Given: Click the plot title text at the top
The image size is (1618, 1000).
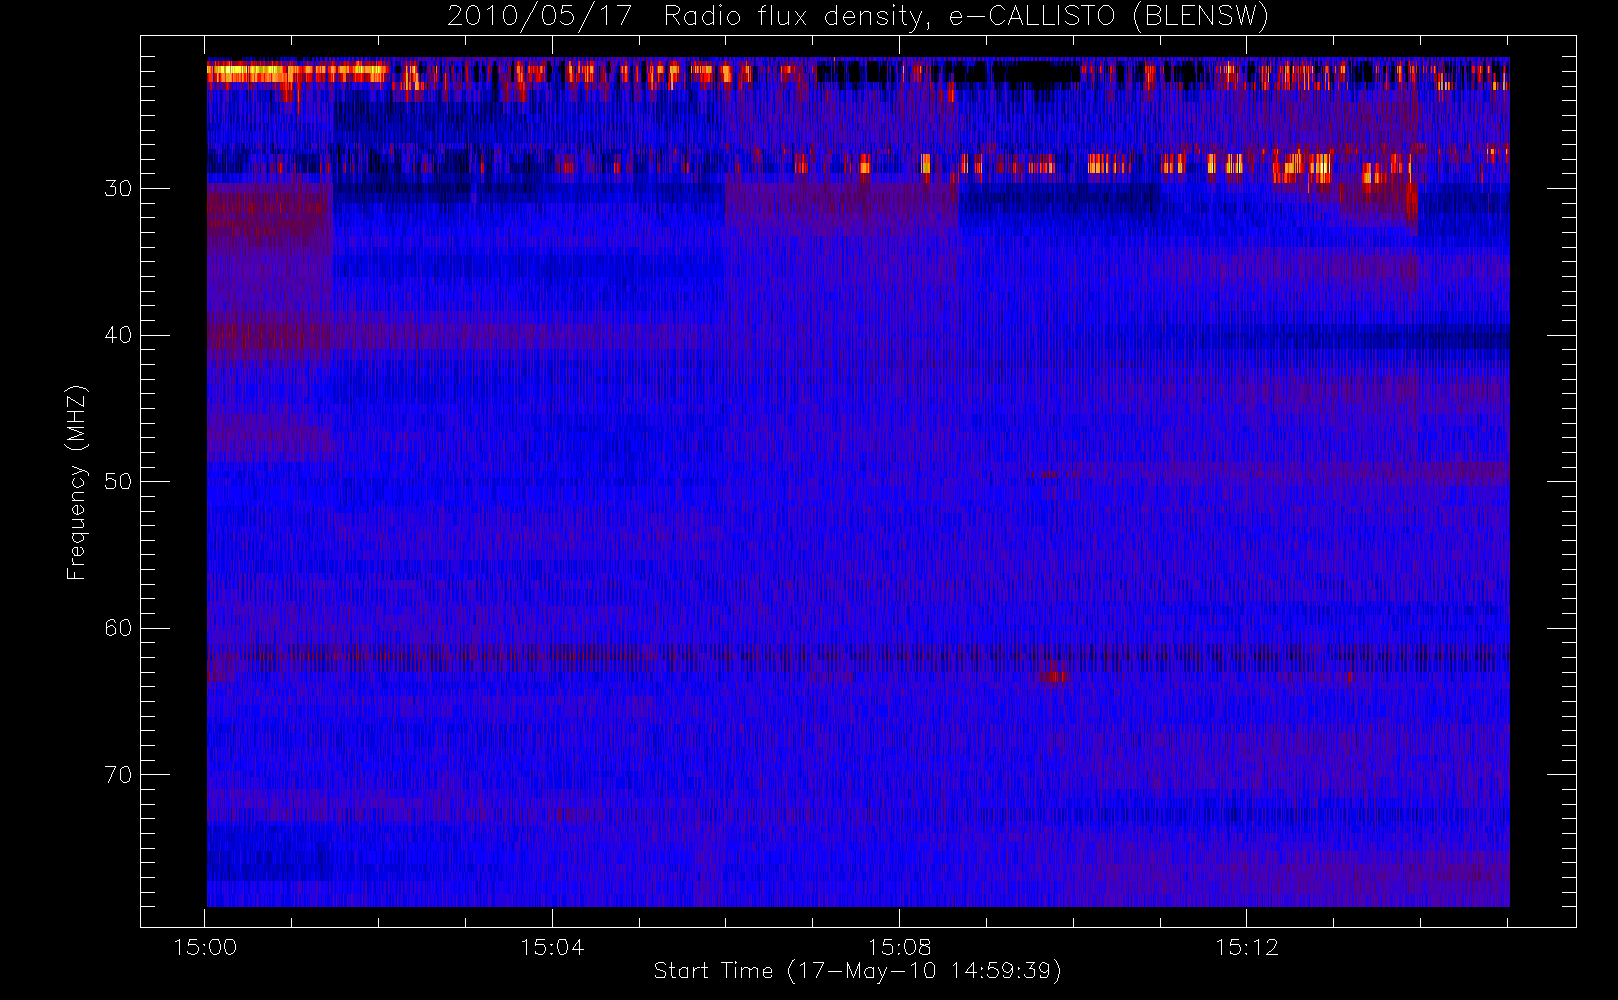Looking at the screenshot, I should coord(858,17).
